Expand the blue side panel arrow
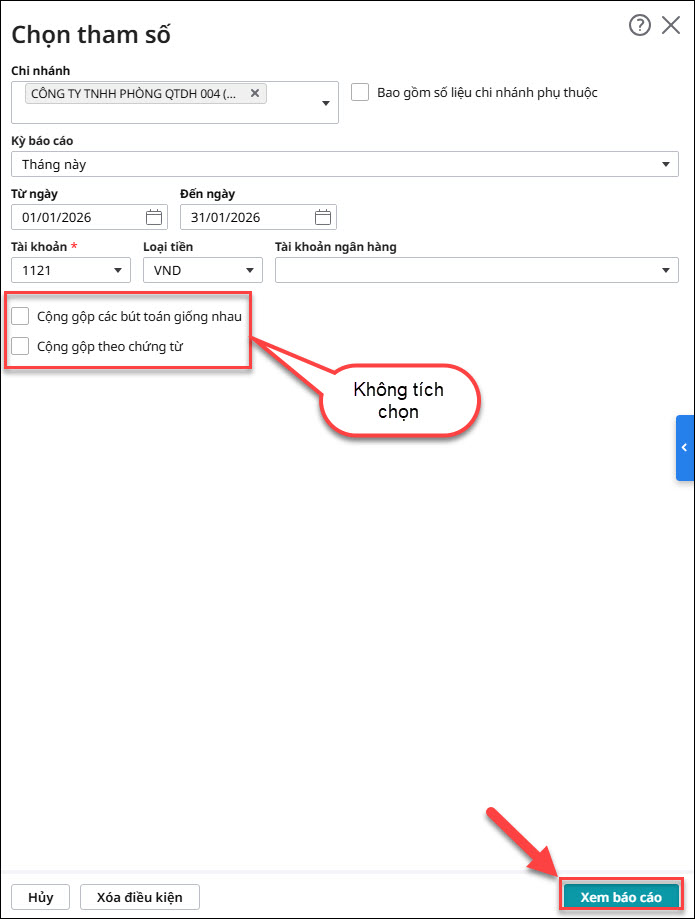The height and width of the screenshot is (919, 695). coord(684,447)
